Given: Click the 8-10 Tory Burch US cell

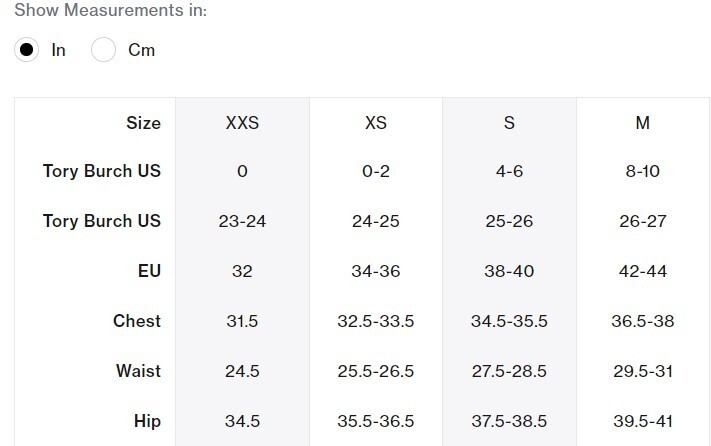Looking at the screenshot, I should click(x=643, y=171).
